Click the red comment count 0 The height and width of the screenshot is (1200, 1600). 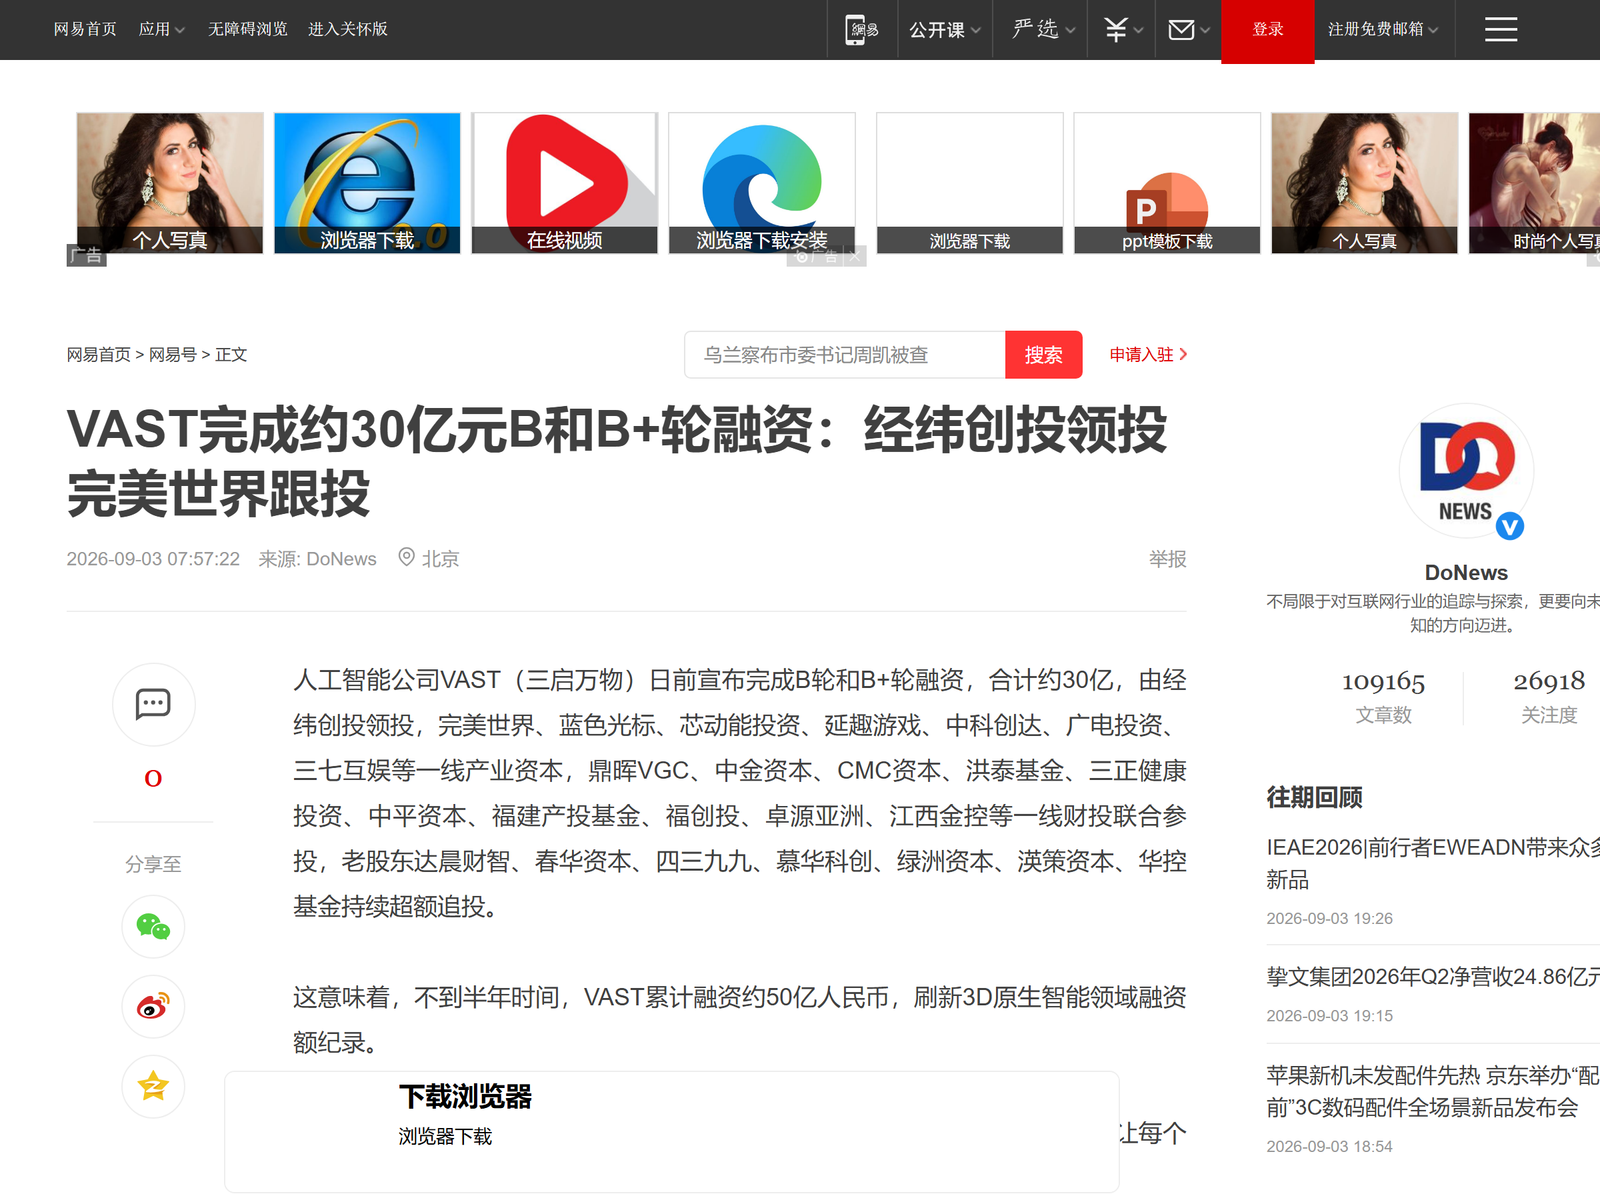(x=153, y=778)
